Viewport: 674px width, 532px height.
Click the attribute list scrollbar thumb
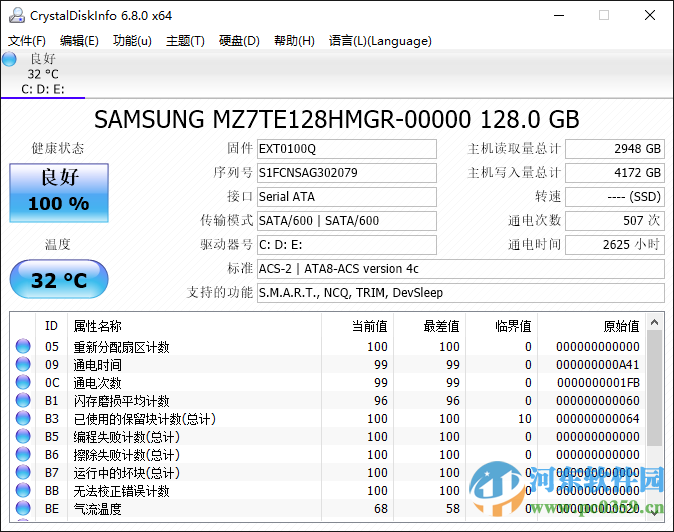pos(655,388)
